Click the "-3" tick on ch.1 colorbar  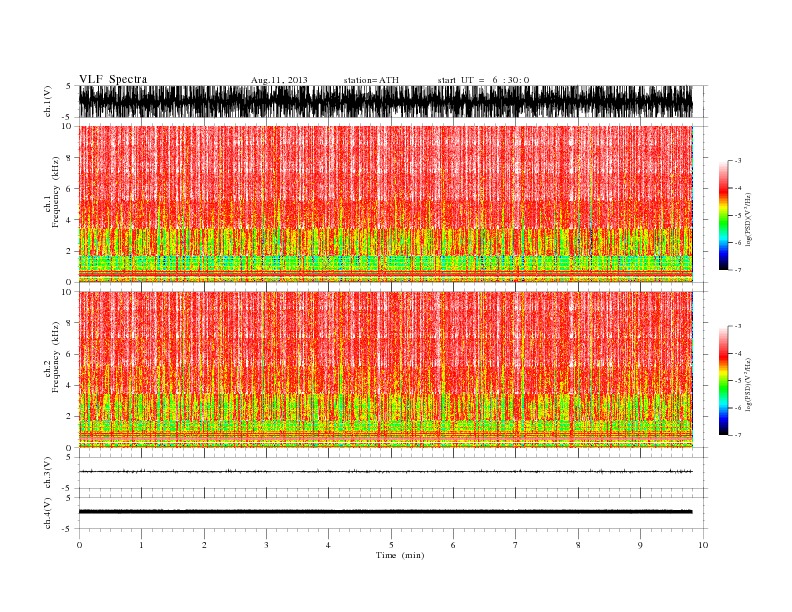[x=737, y=161]
